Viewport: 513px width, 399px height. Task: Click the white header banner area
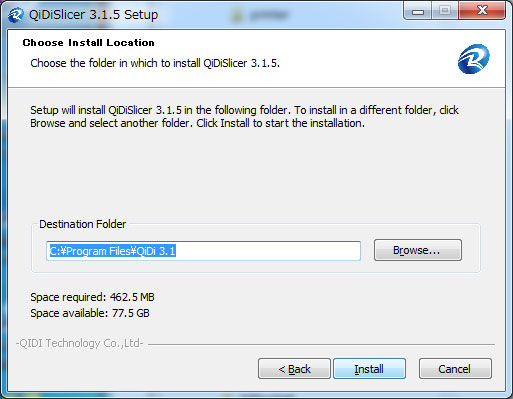tap(256, 59)
